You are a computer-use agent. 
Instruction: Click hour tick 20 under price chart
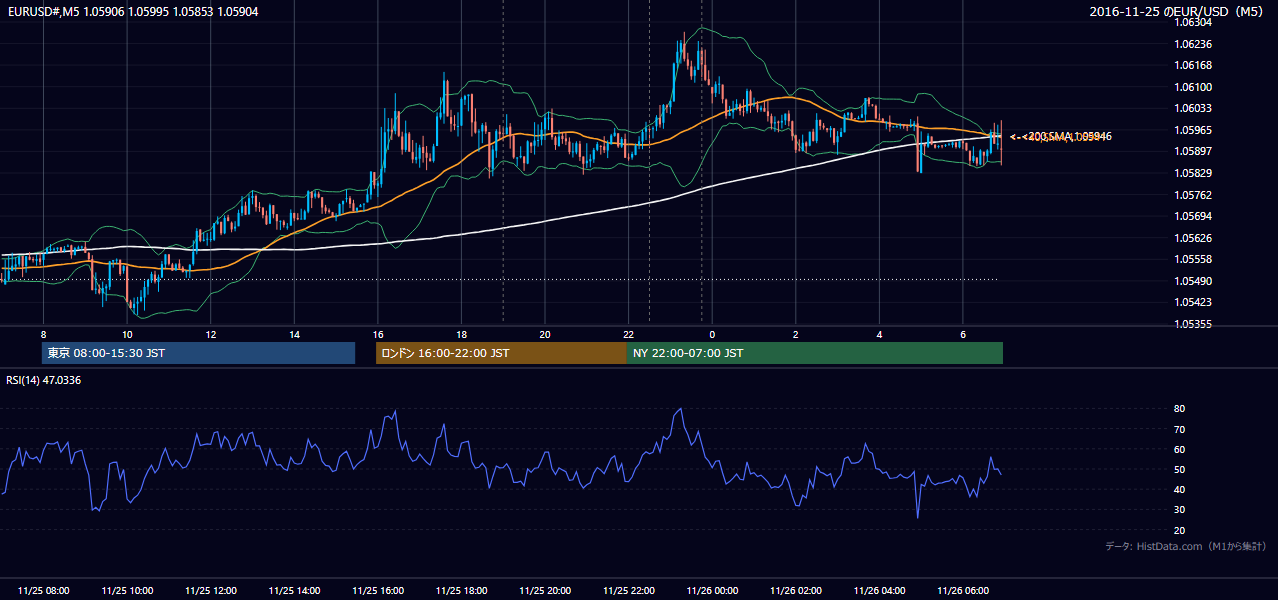pos(545,334)
